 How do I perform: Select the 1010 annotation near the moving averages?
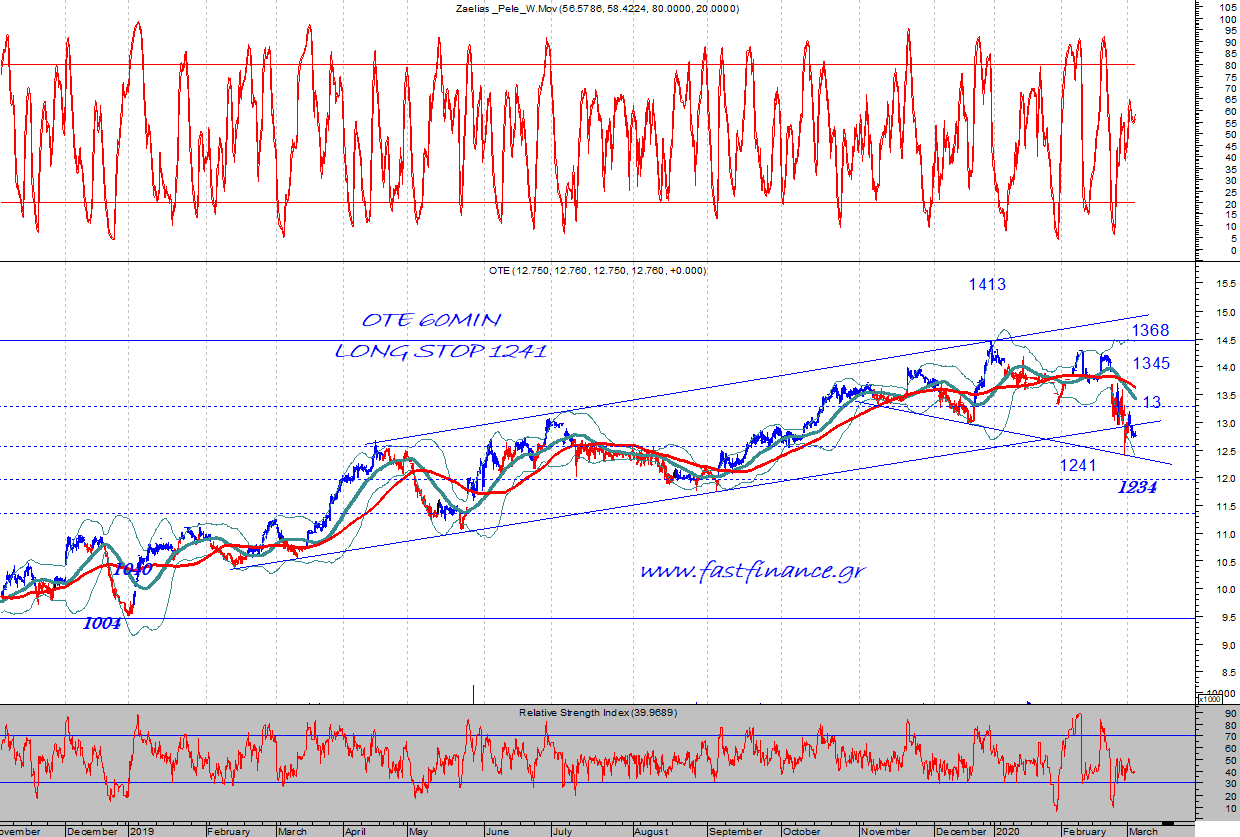tap(131, 569)
